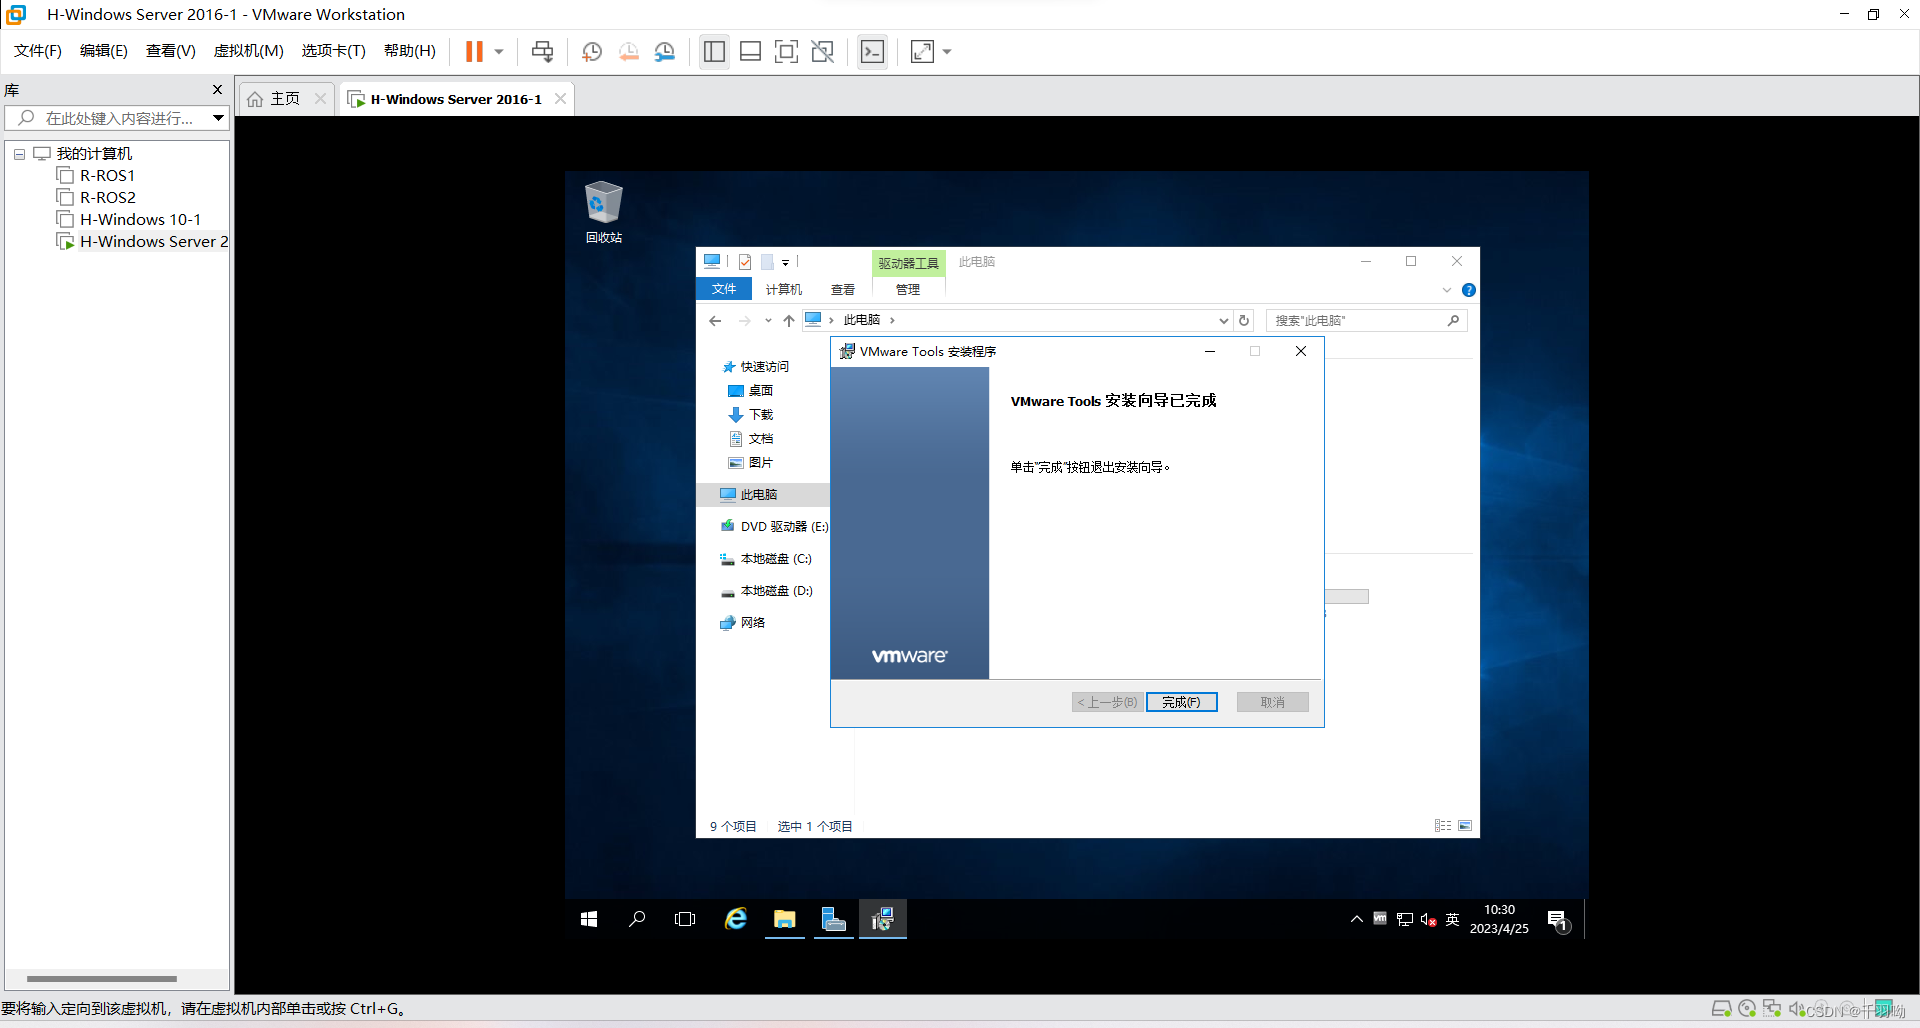Open the 文件(F) menu

coord(38,51)
